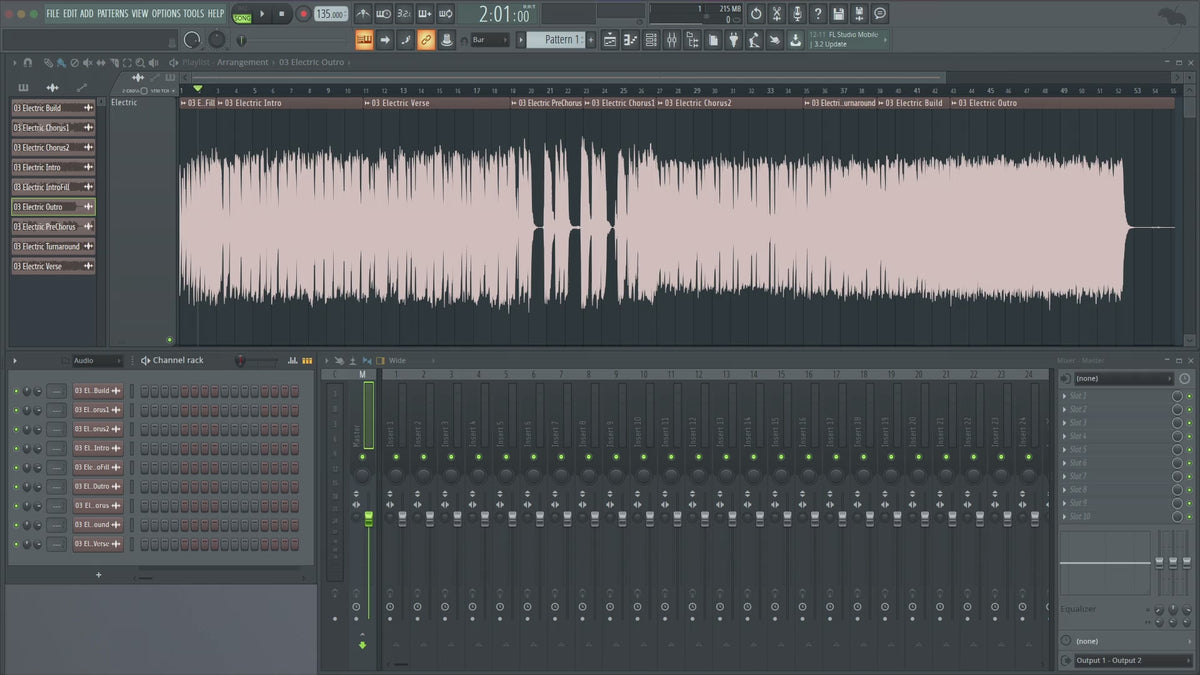The image size is (1200, 675).
Task: Toggle mute light on the Master track
Action: [x=362, y=456]
